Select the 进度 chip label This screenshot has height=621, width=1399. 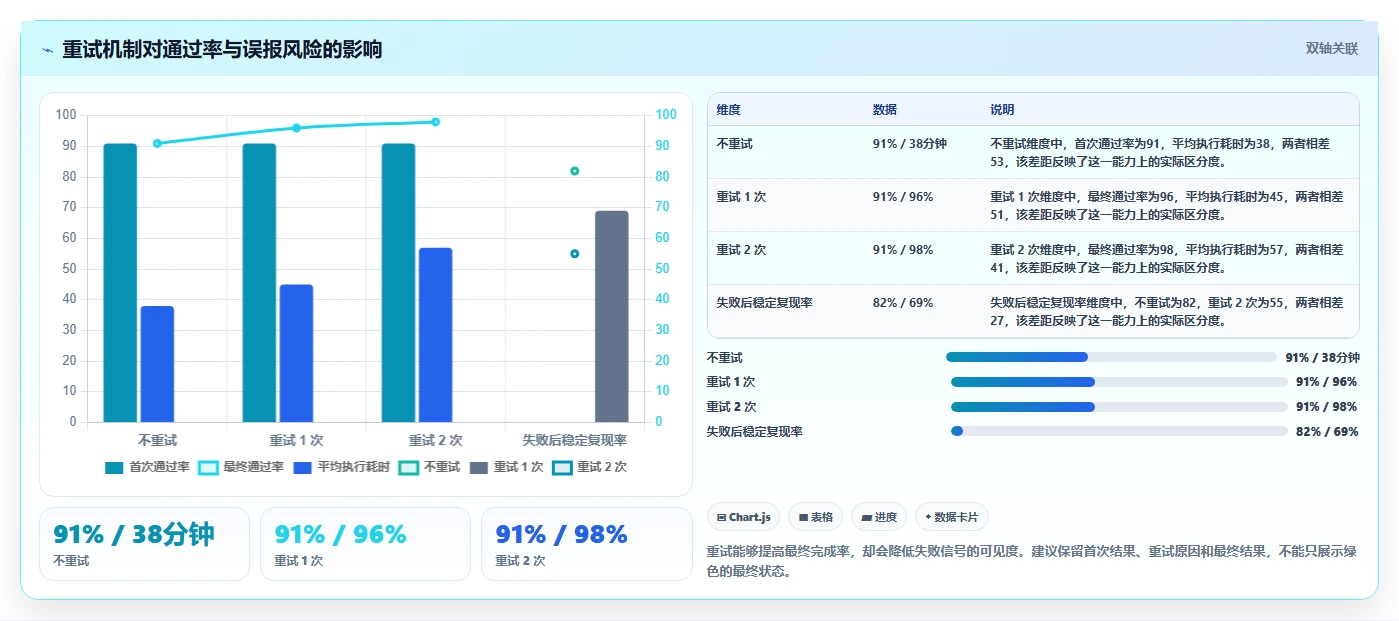pos(885,517)
